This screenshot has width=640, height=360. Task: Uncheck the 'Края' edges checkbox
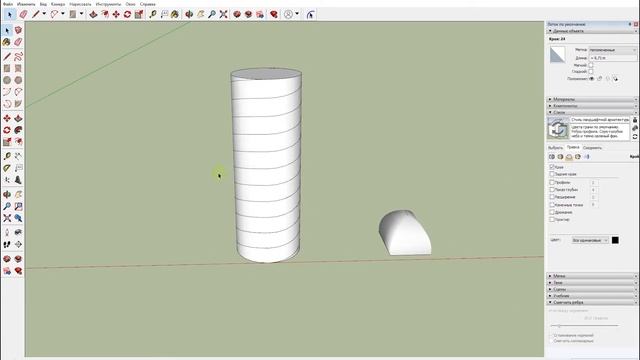(552, 167)
